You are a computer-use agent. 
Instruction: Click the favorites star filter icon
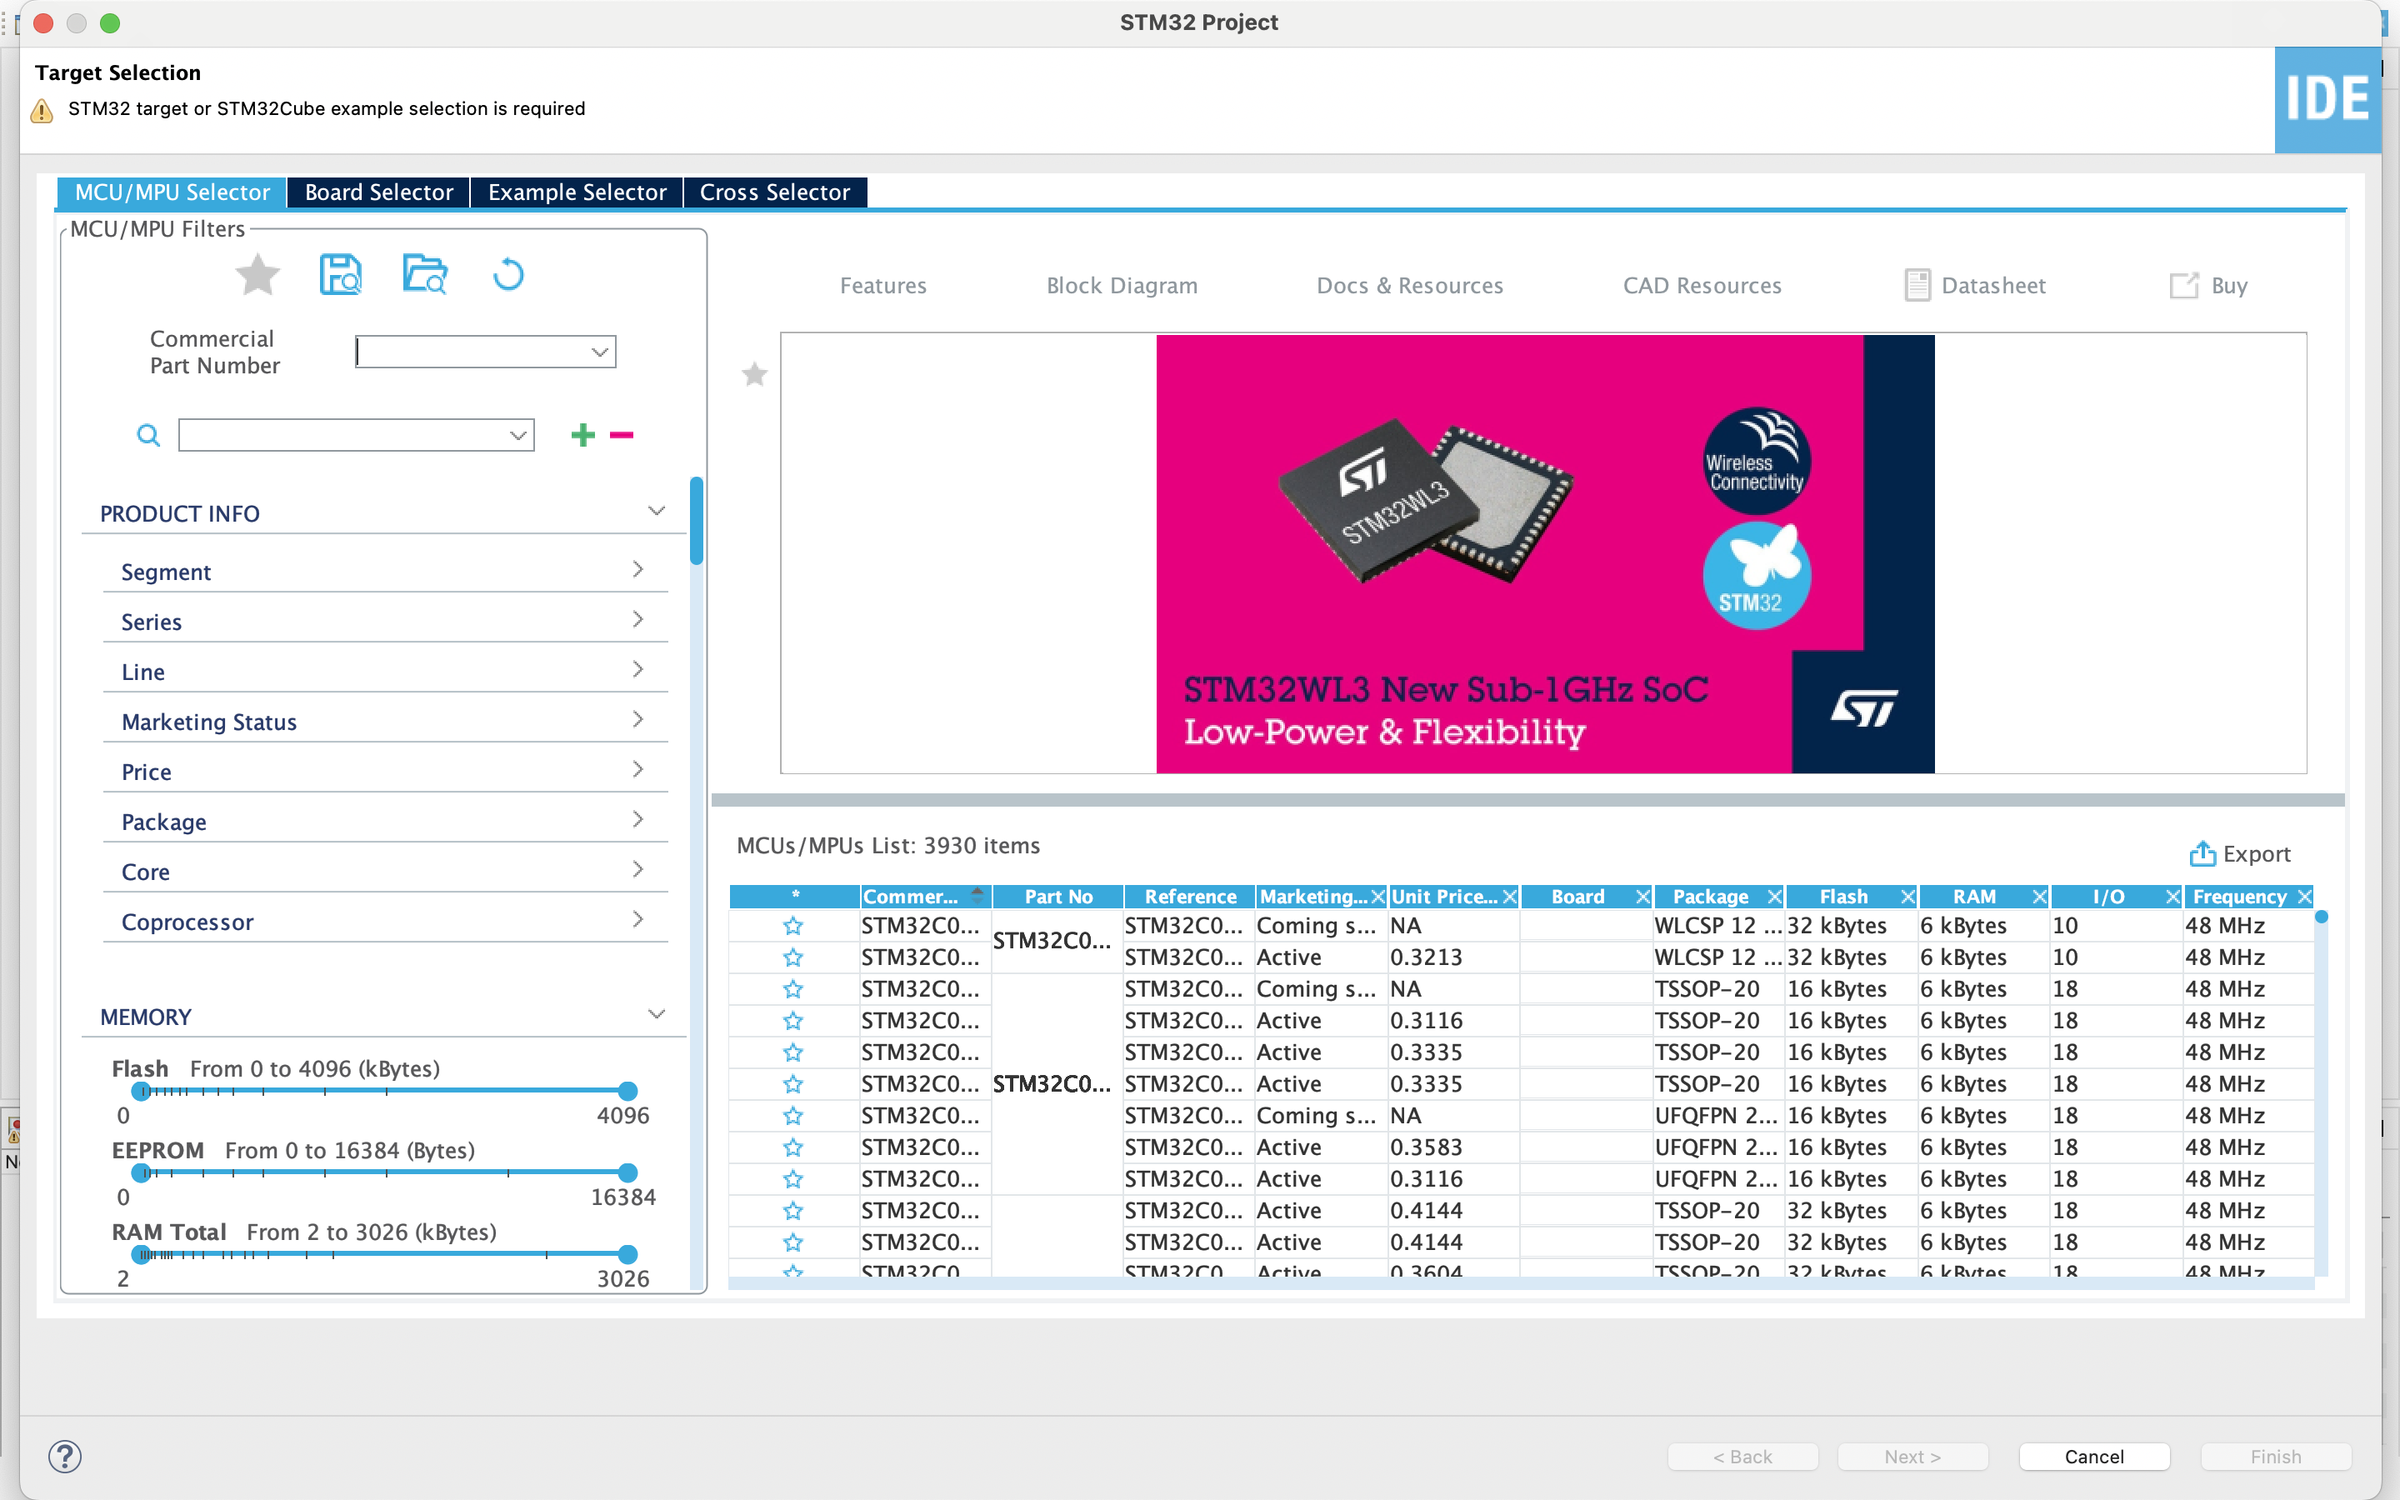click(257, 275)
